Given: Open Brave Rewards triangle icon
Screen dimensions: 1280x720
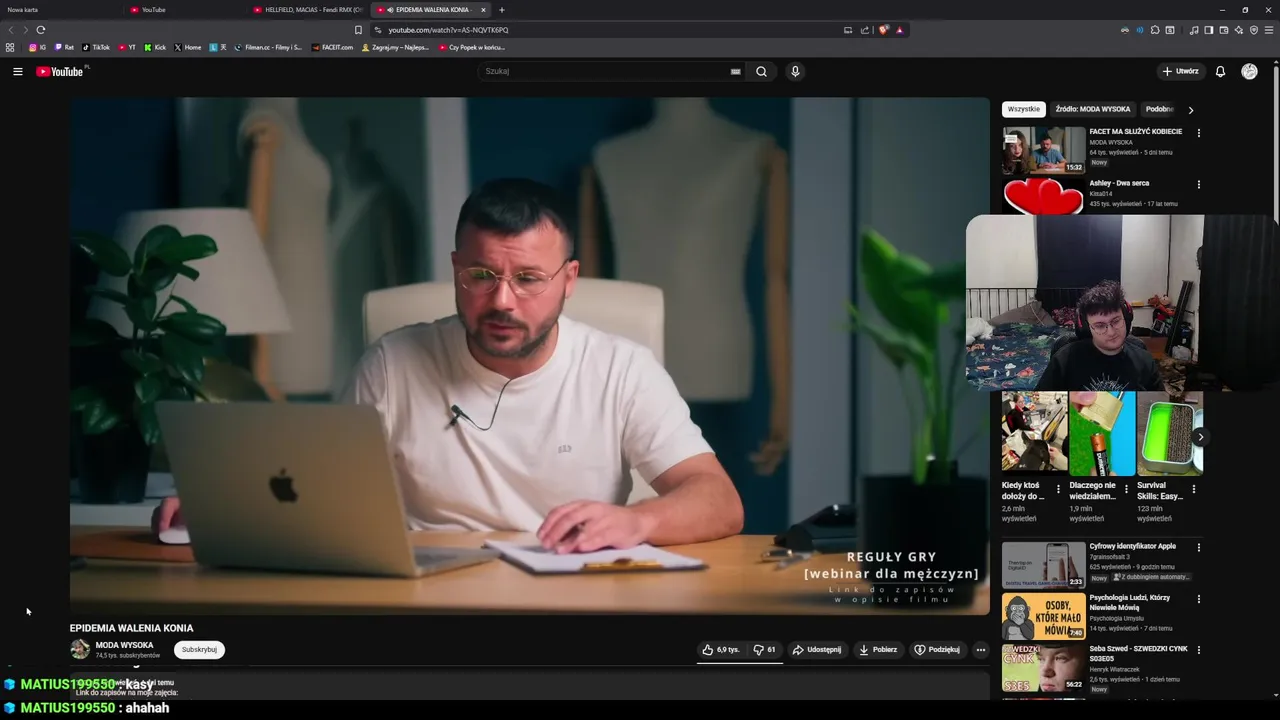Looking at the screenshot, I should click(x=900, y=30).
